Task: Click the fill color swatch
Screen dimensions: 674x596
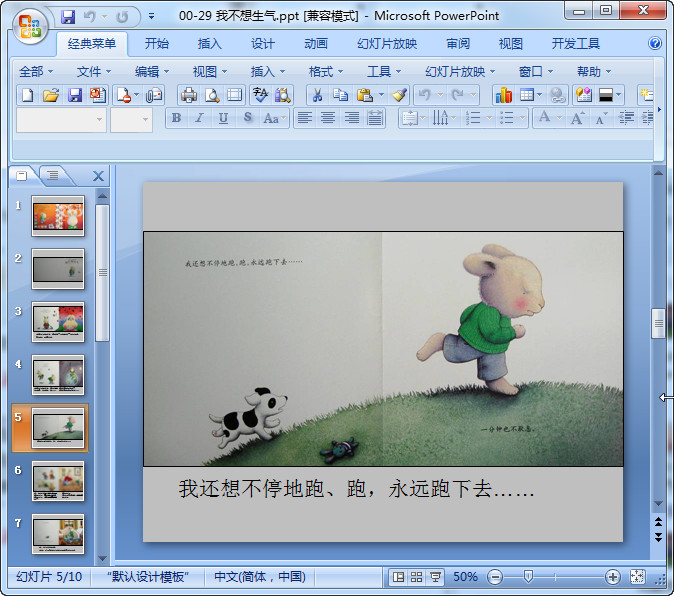Action: (x=606, y=95)
